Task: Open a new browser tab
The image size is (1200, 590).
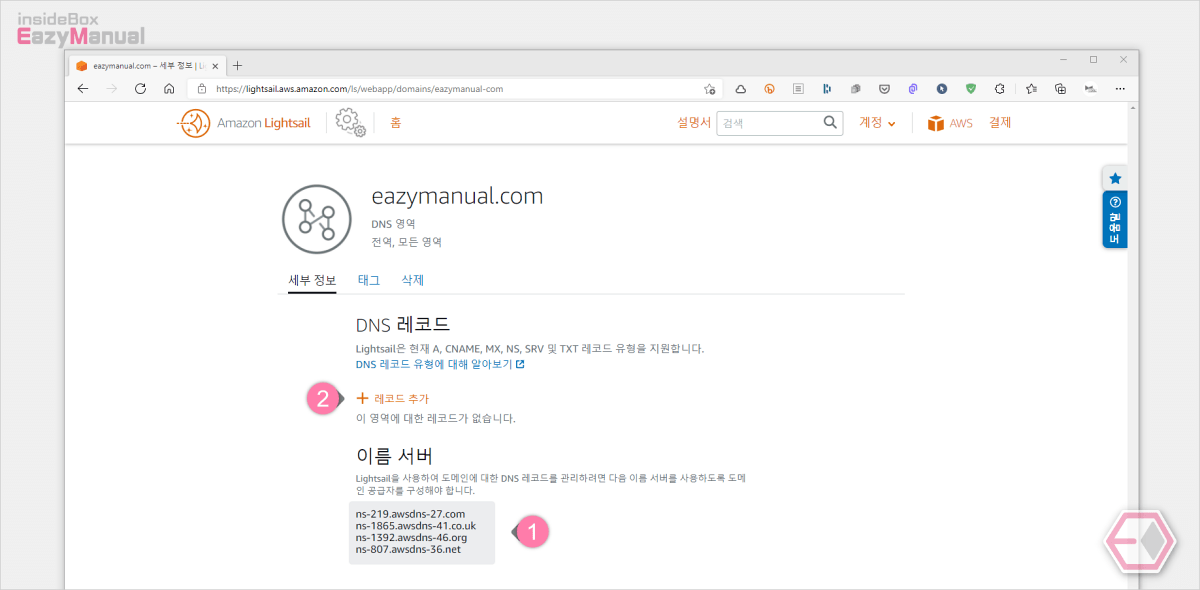Action: pos(237,65)
